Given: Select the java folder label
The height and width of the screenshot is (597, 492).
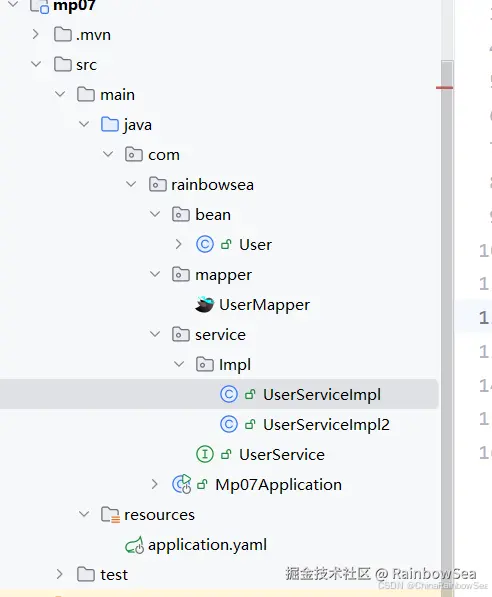Looking at the screenshot, I should click(137, 125).
